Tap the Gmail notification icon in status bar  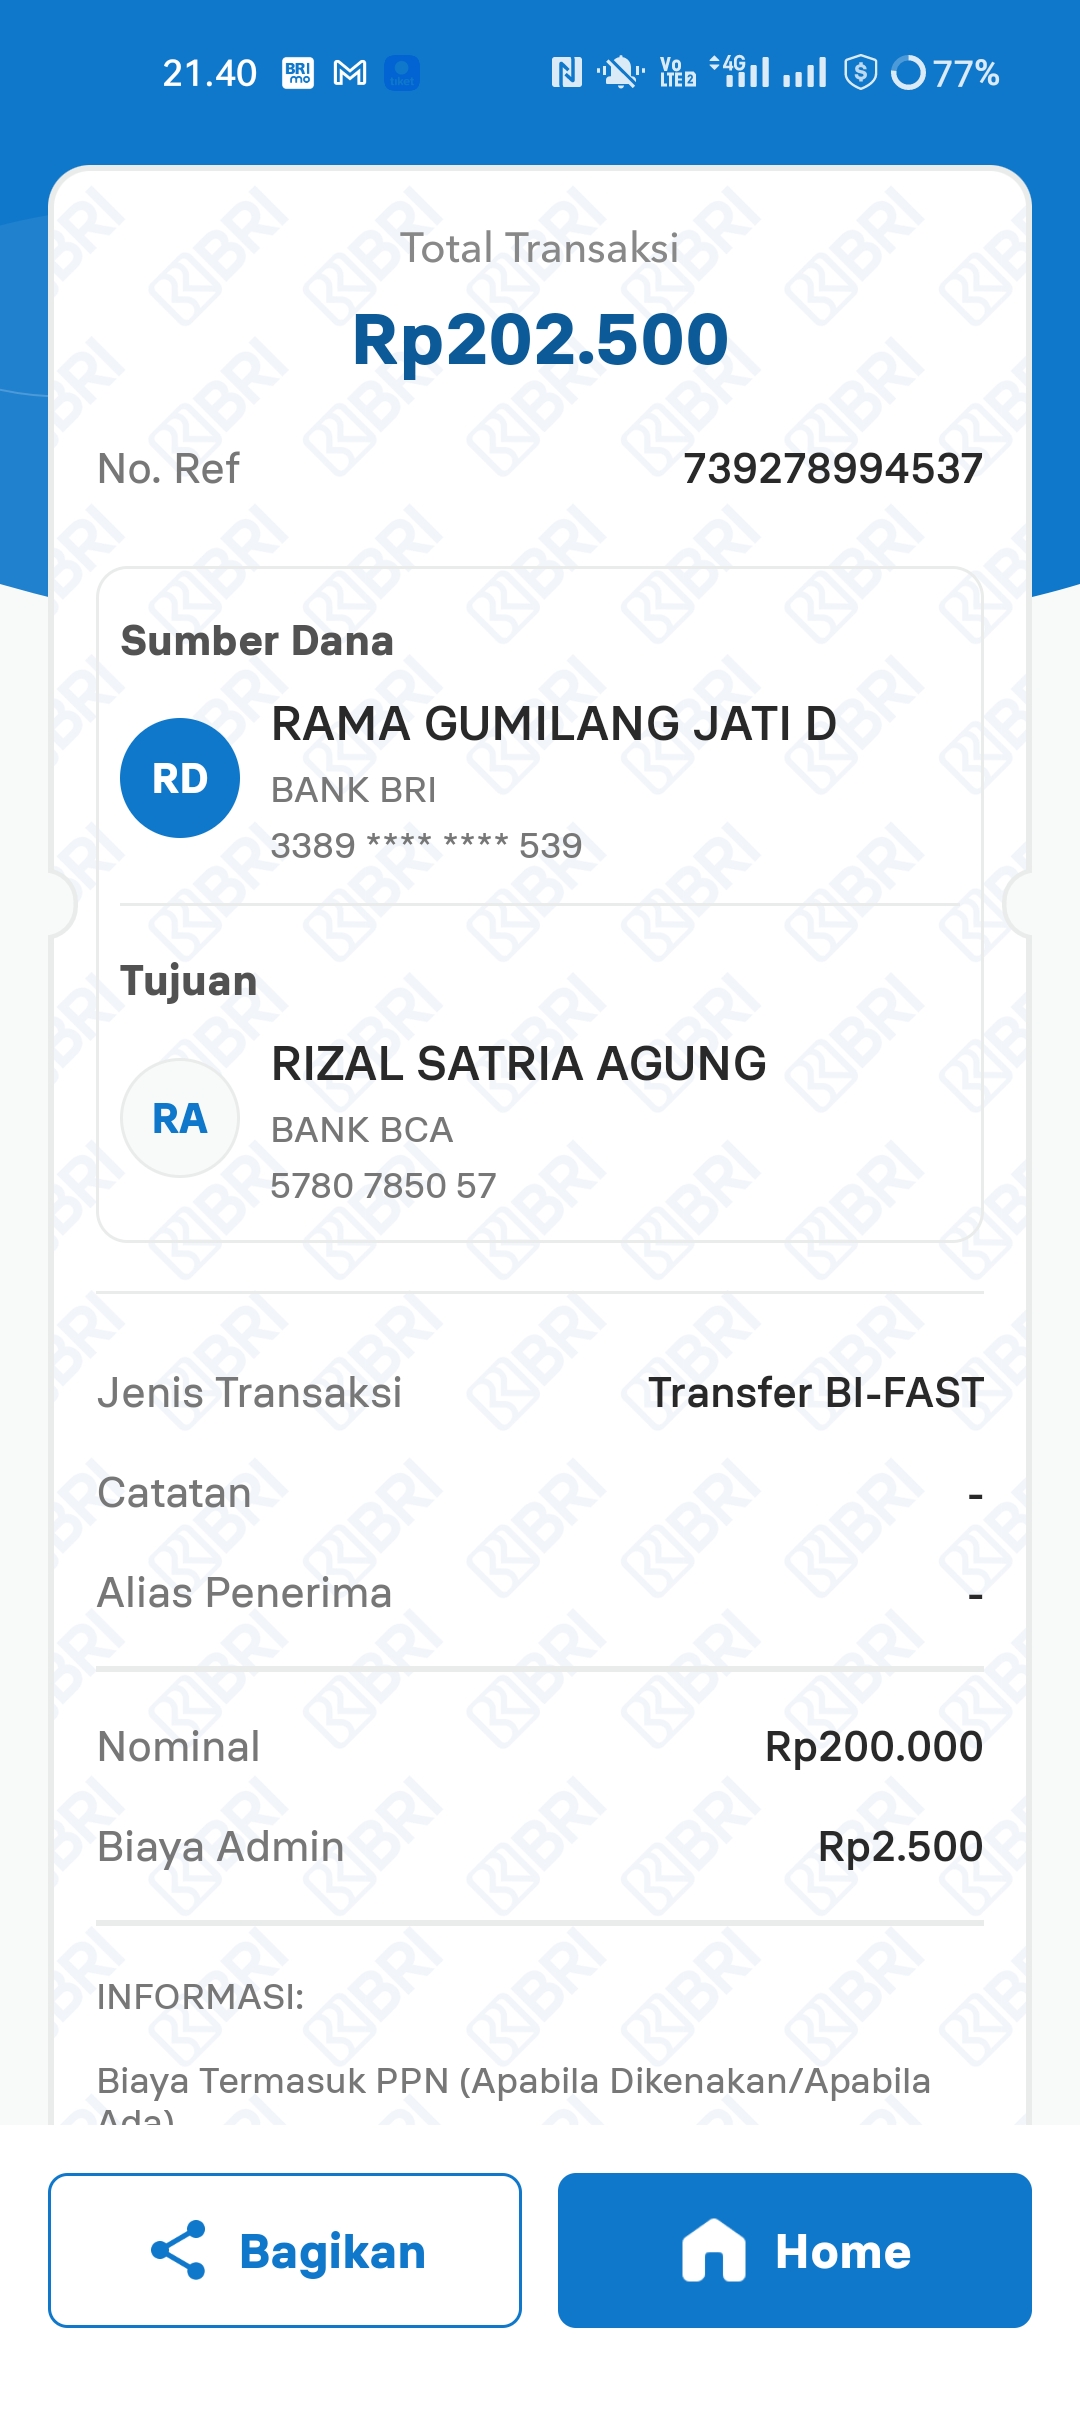350,73
